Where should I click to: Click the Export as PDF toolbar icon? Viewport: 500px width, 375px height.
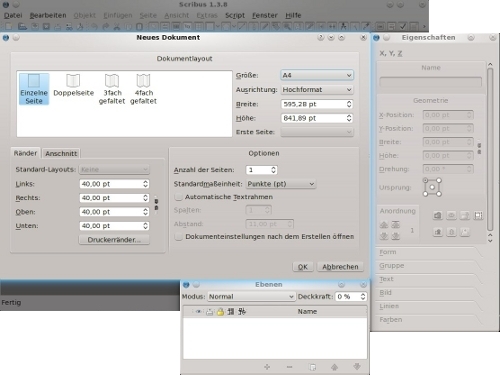click(x=80, y=26)
